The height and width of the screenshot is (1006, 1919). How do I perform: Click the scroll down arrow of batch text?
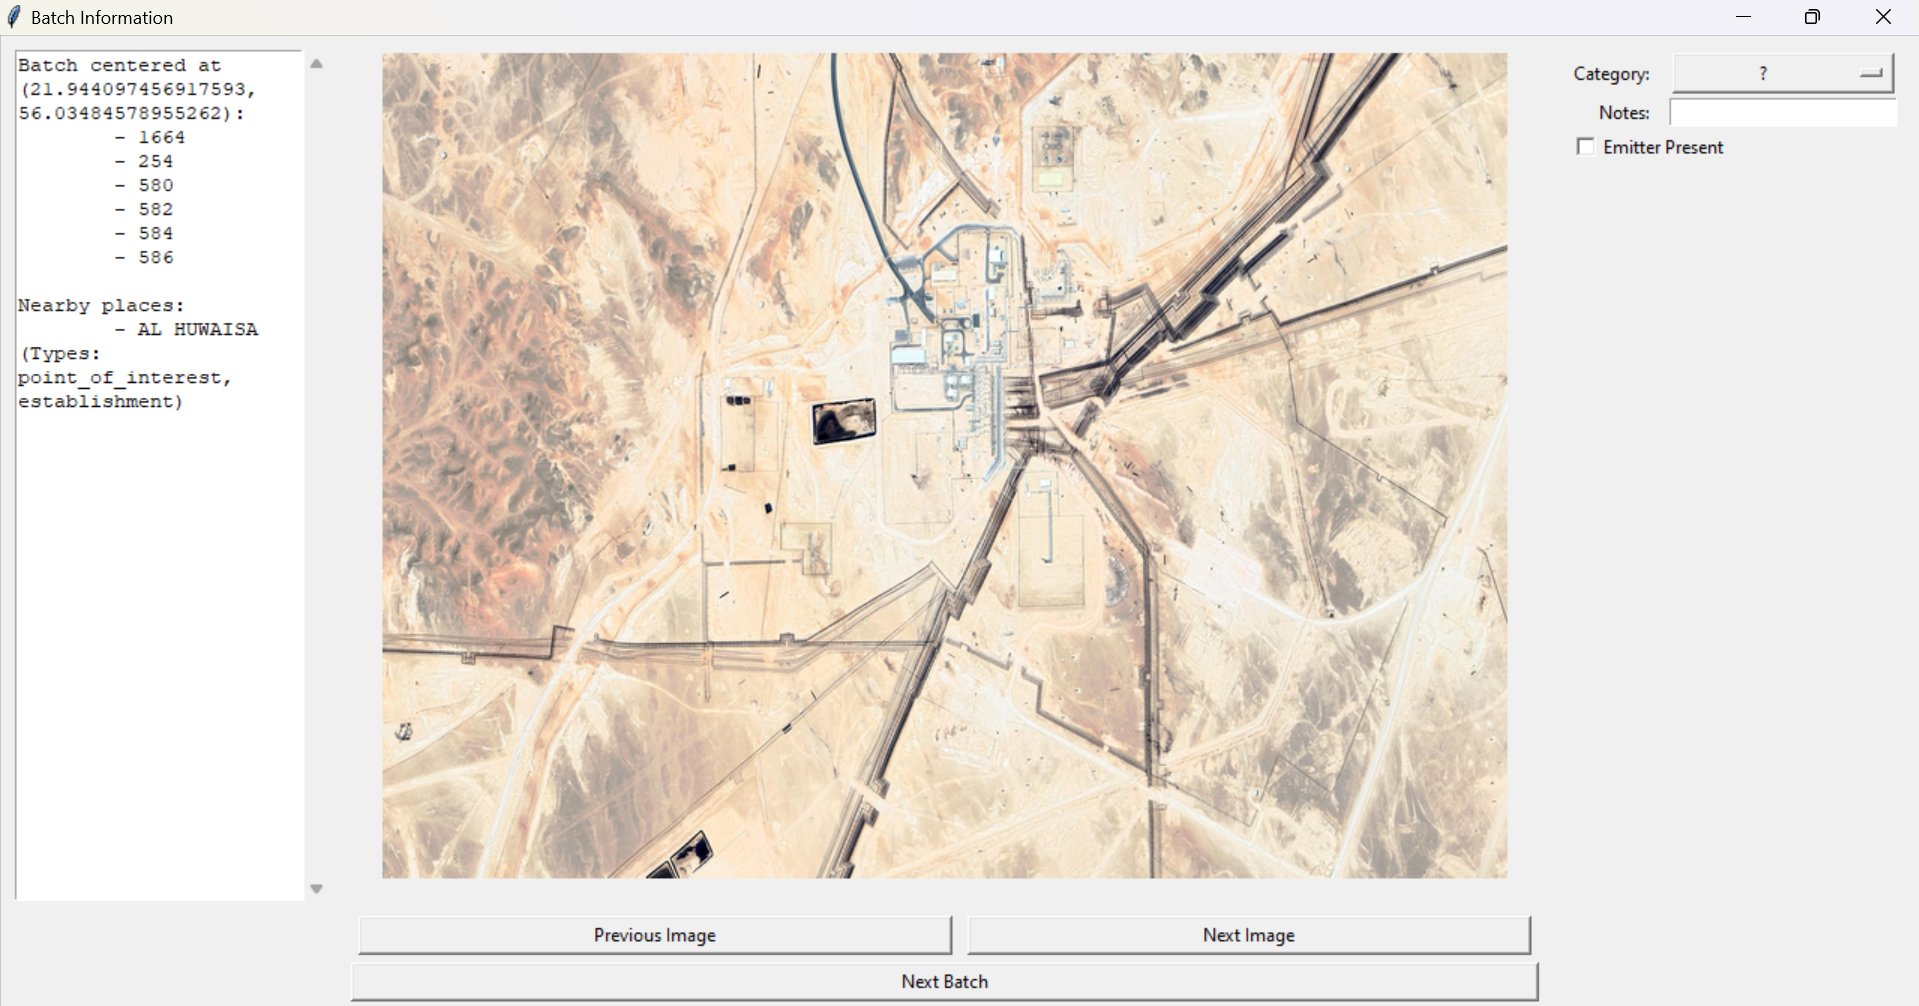click(x=317, y=889)
